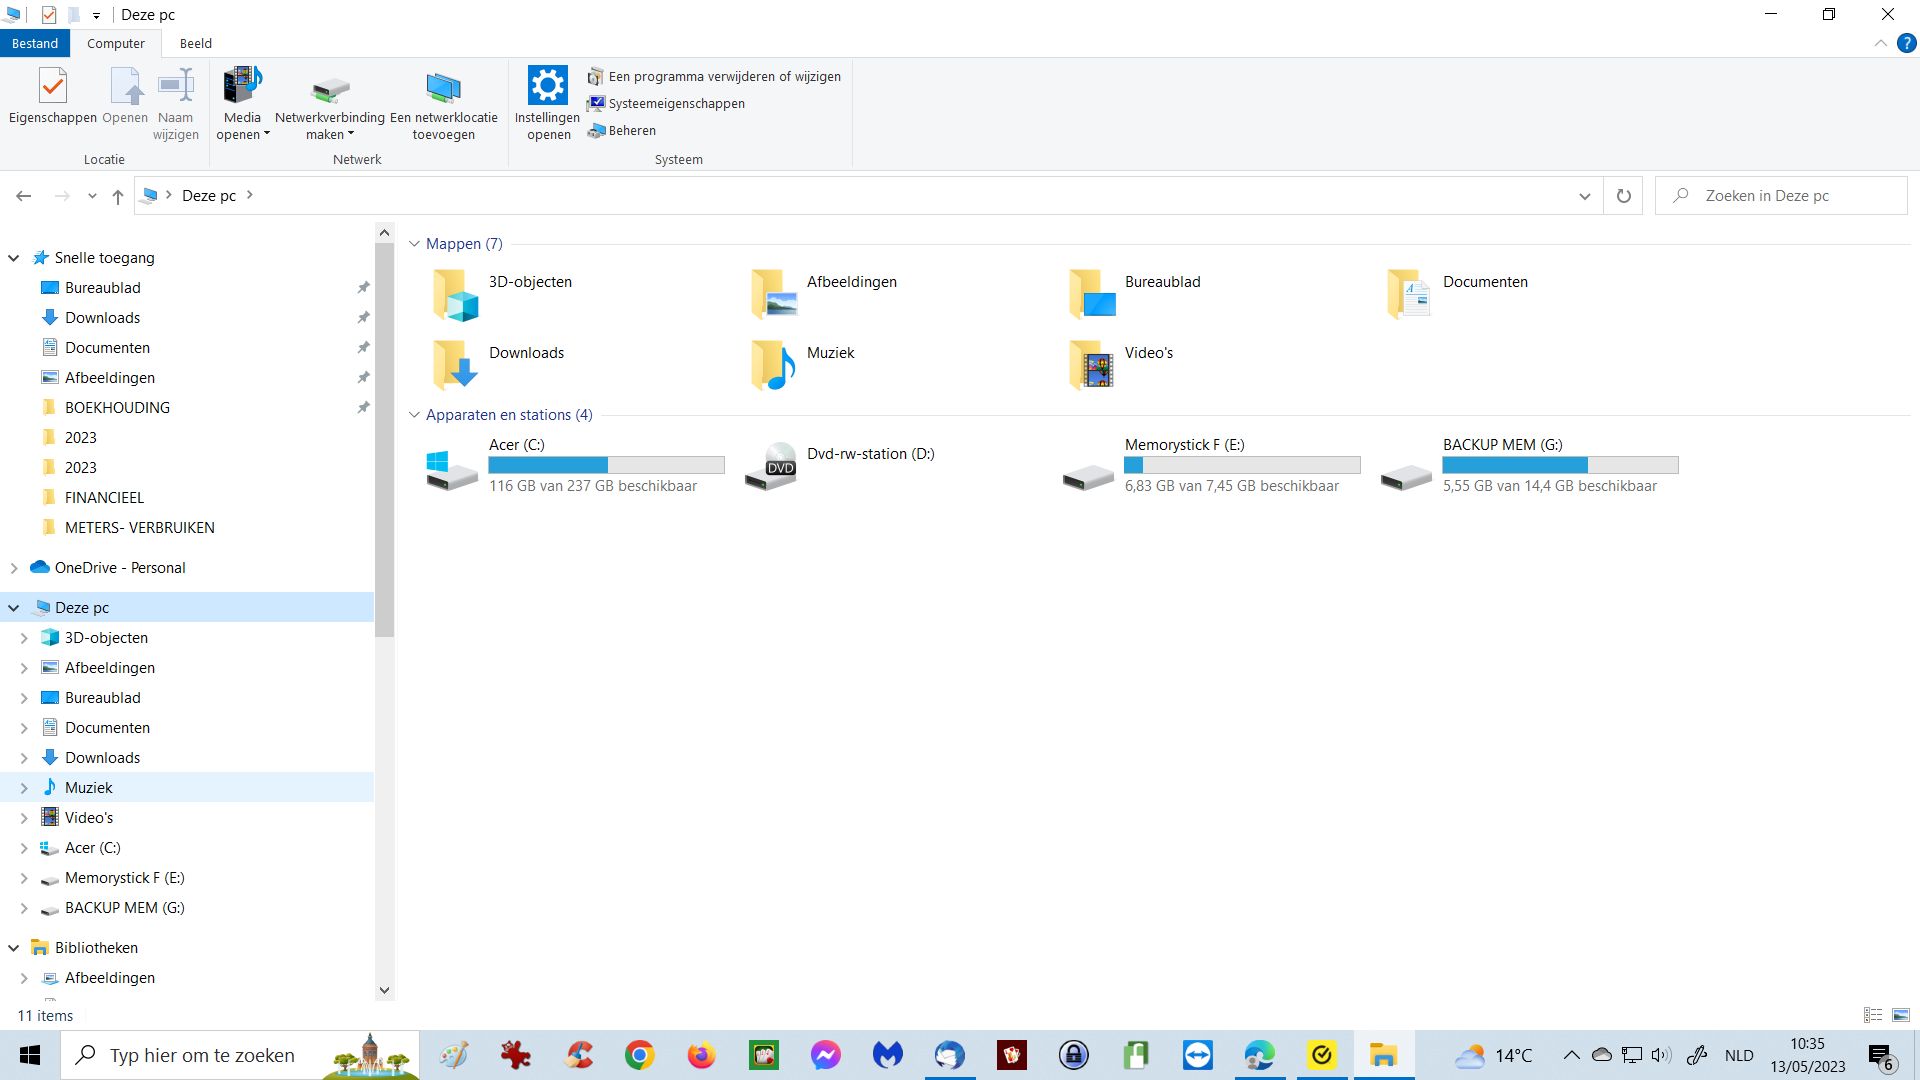Click the Eigenschappen ribbon icon

click(52, 87)
